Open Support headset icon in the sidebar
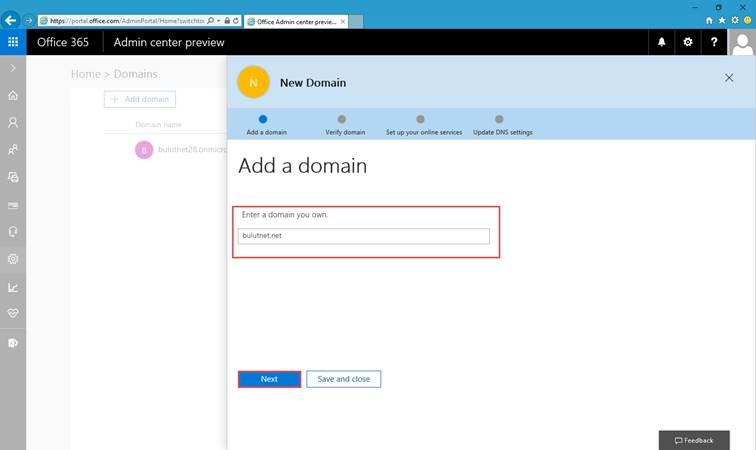756x450 pixels. click(x=13, y=232)
